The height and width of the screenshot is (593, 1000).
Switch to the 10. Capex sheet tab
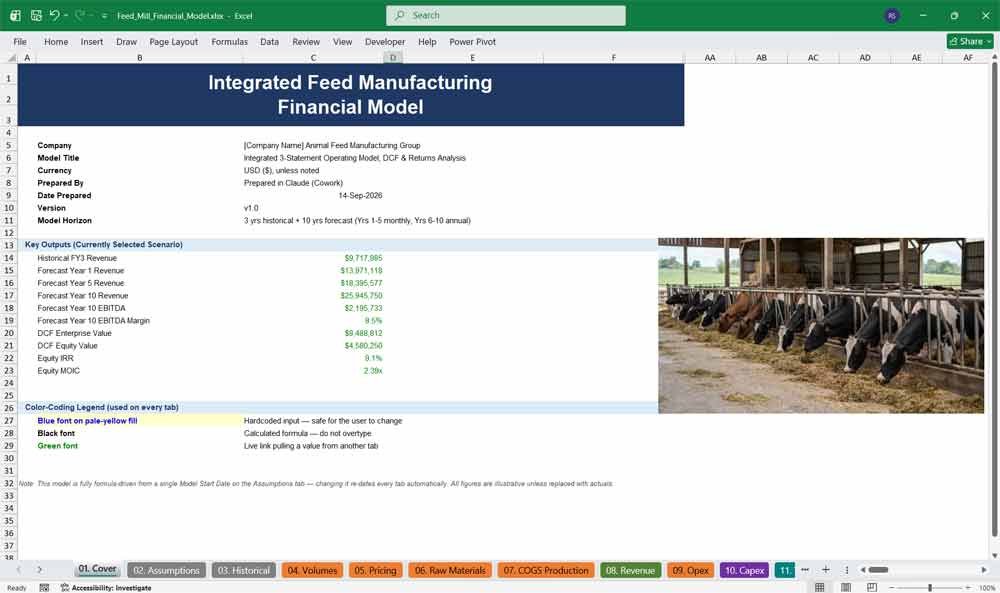point(744,570)
